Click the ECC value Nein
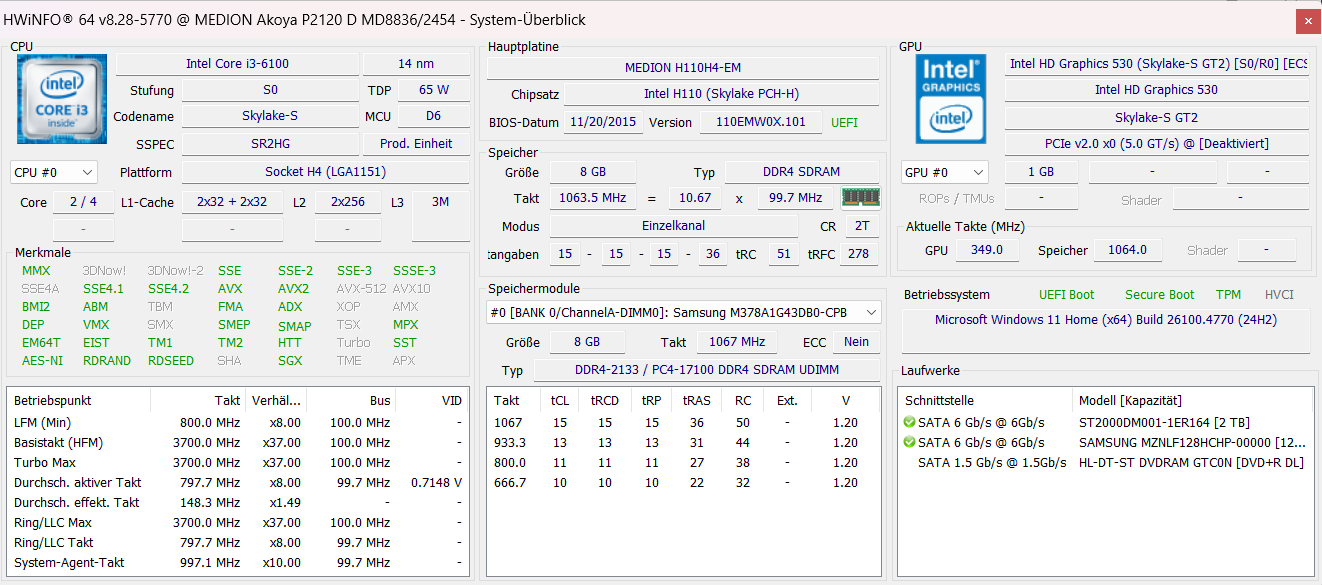Image resolution: width=1322 pixels, height=585 pixels. [x=856, y=342]
